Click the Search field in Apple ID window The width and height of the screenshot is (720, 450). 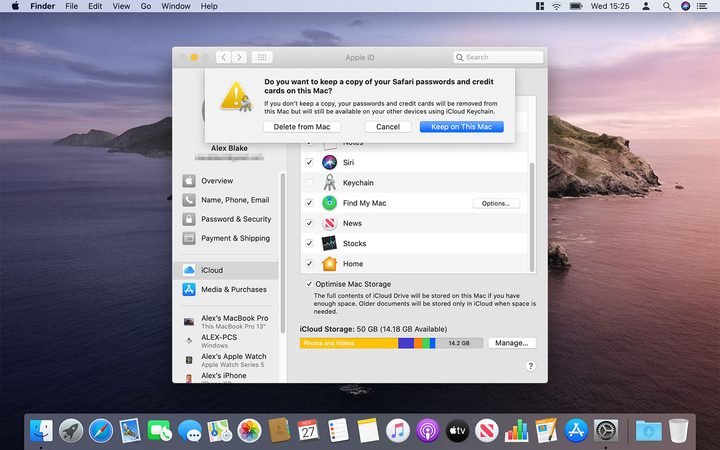498,57
